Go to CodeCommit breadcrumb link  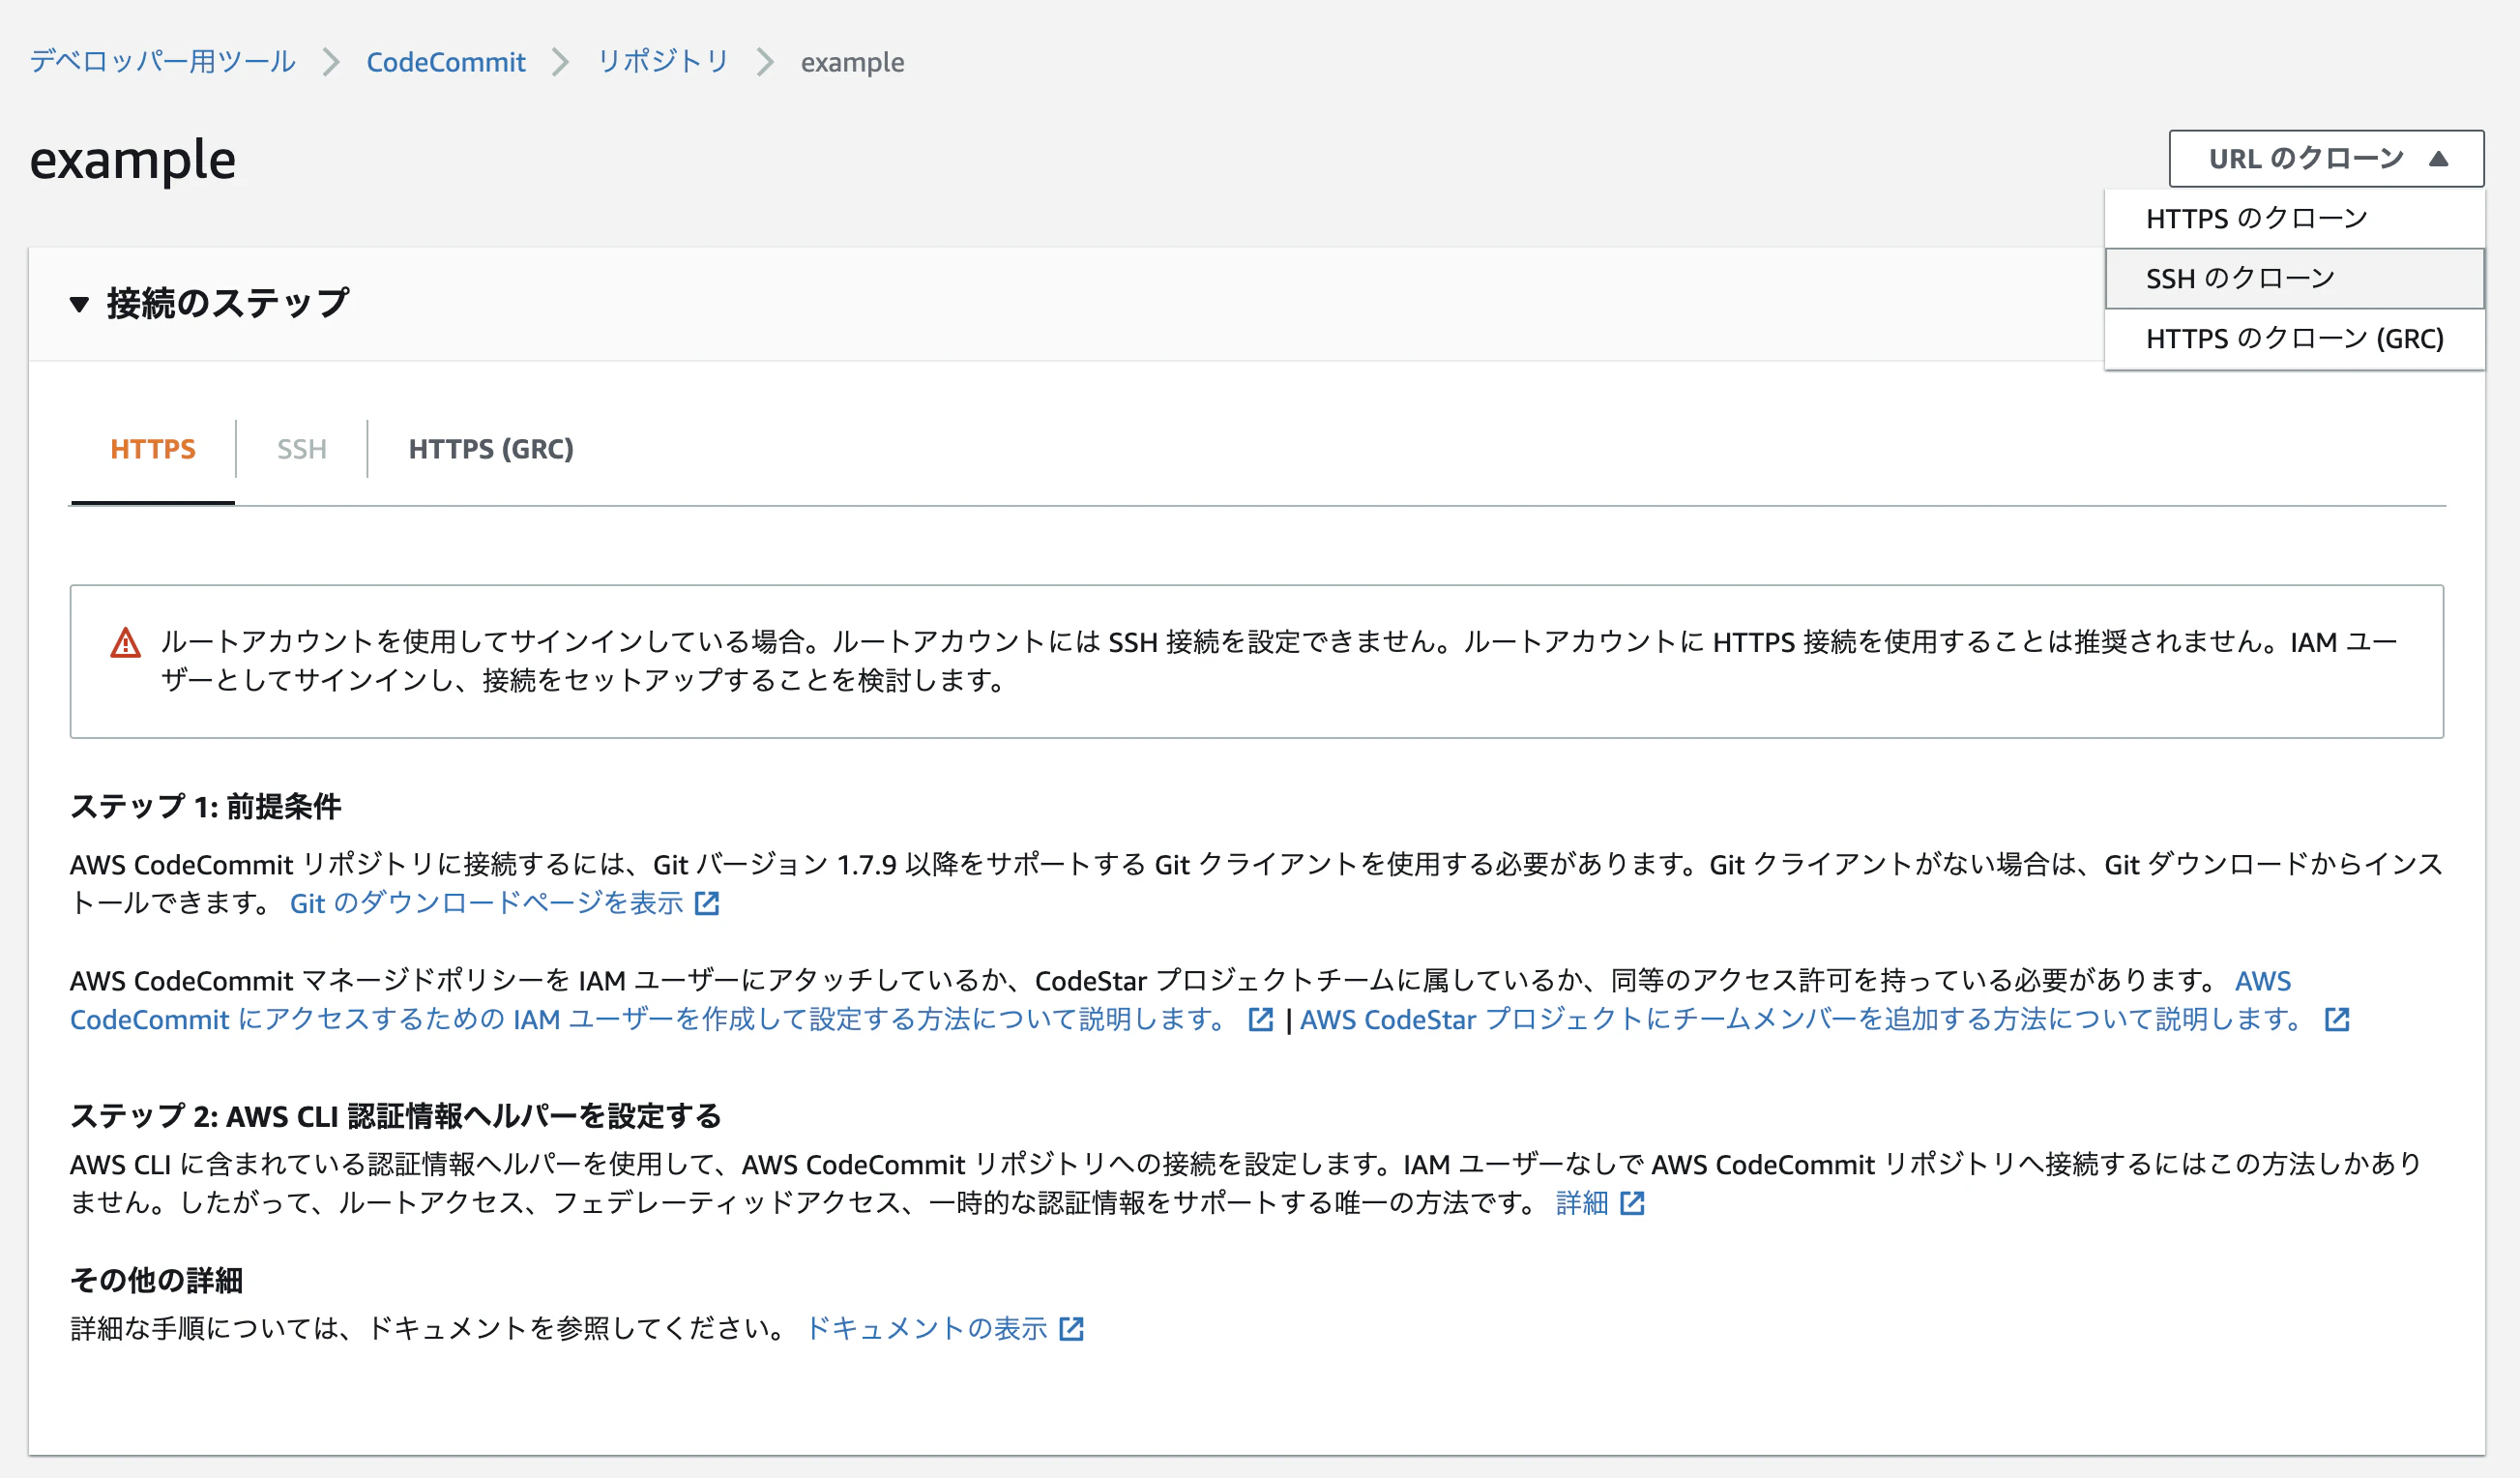(x=446, y=62)
